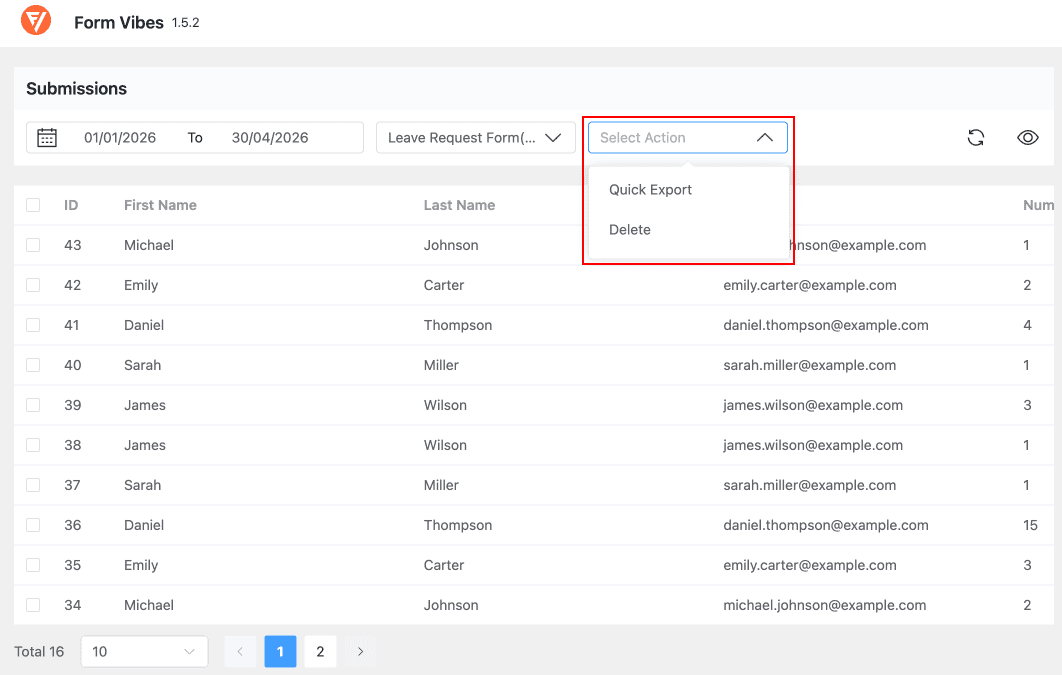Open the calendar date picker icon

(x=47, y=137)
